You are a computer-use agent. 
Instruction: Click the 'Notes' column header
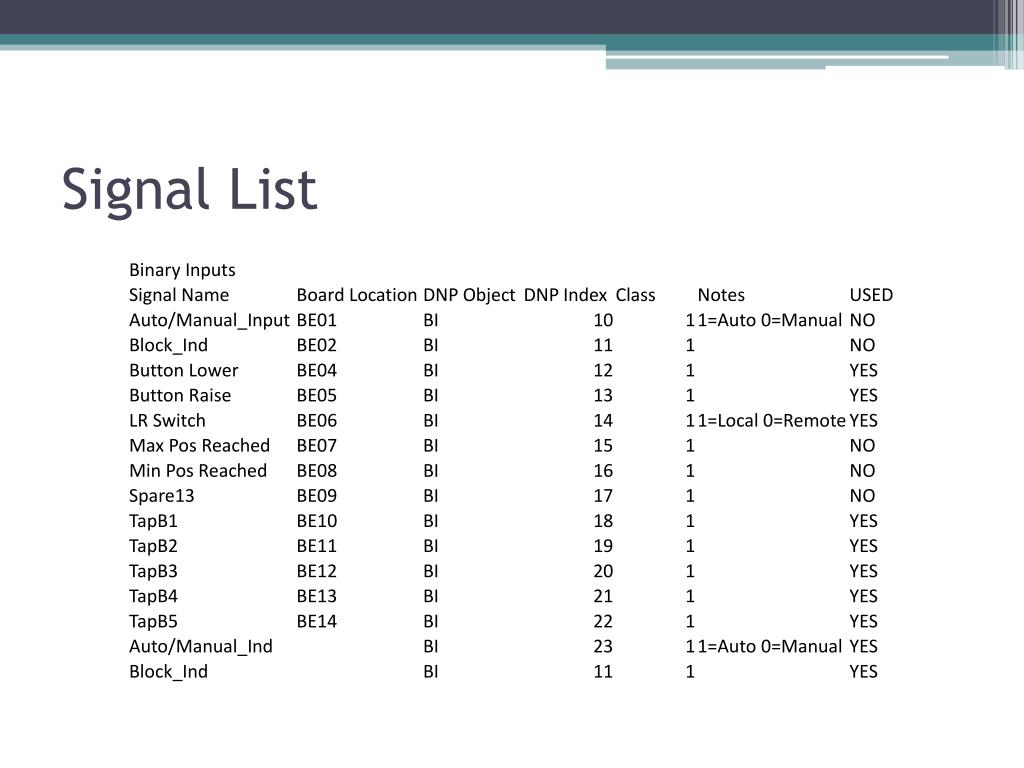point(721,295)
